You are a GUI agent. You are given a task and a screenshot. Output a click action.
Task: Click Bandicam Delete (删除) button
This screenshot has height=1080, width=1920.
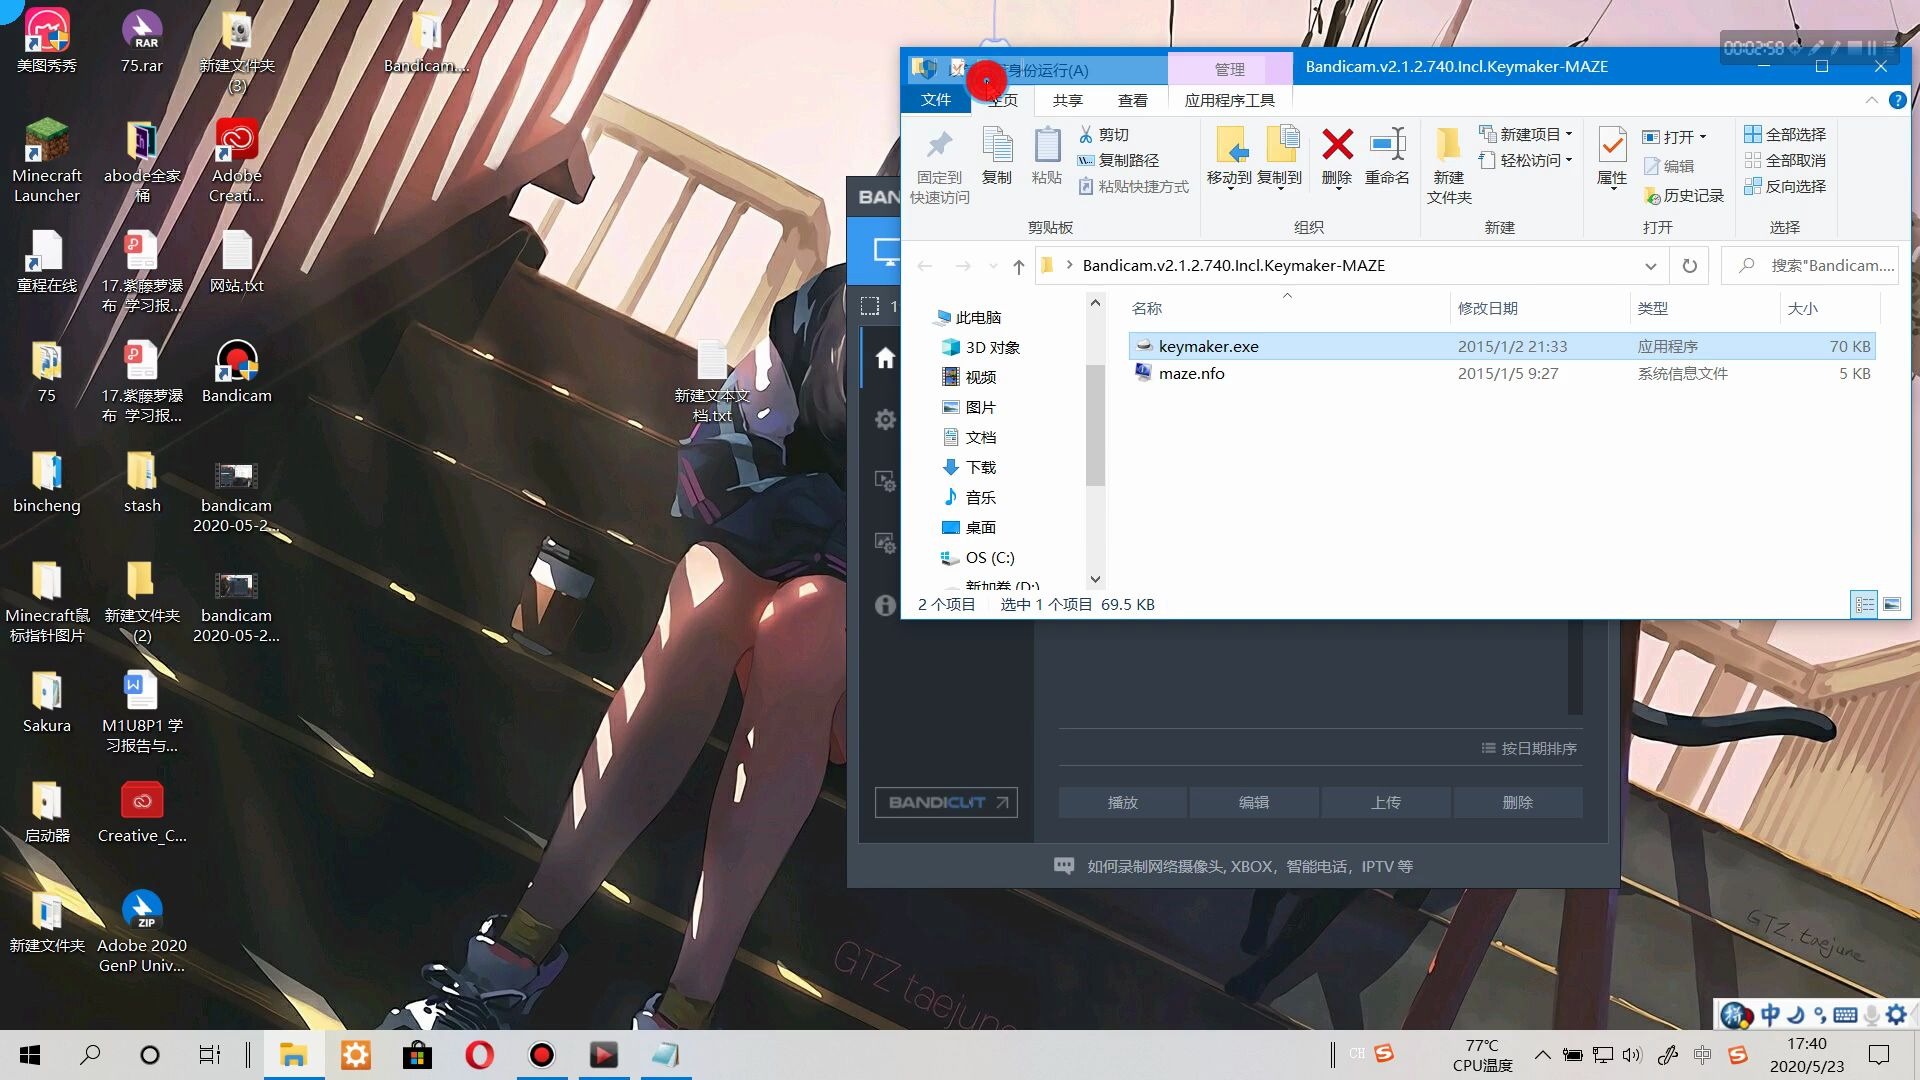pos(1517,802)
